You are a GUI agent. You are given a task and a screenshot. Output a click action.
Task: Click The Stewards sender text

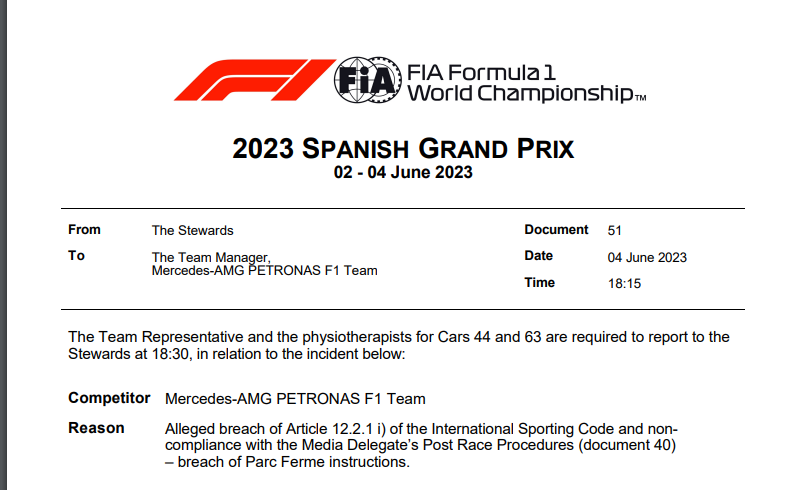pos(192,230)
